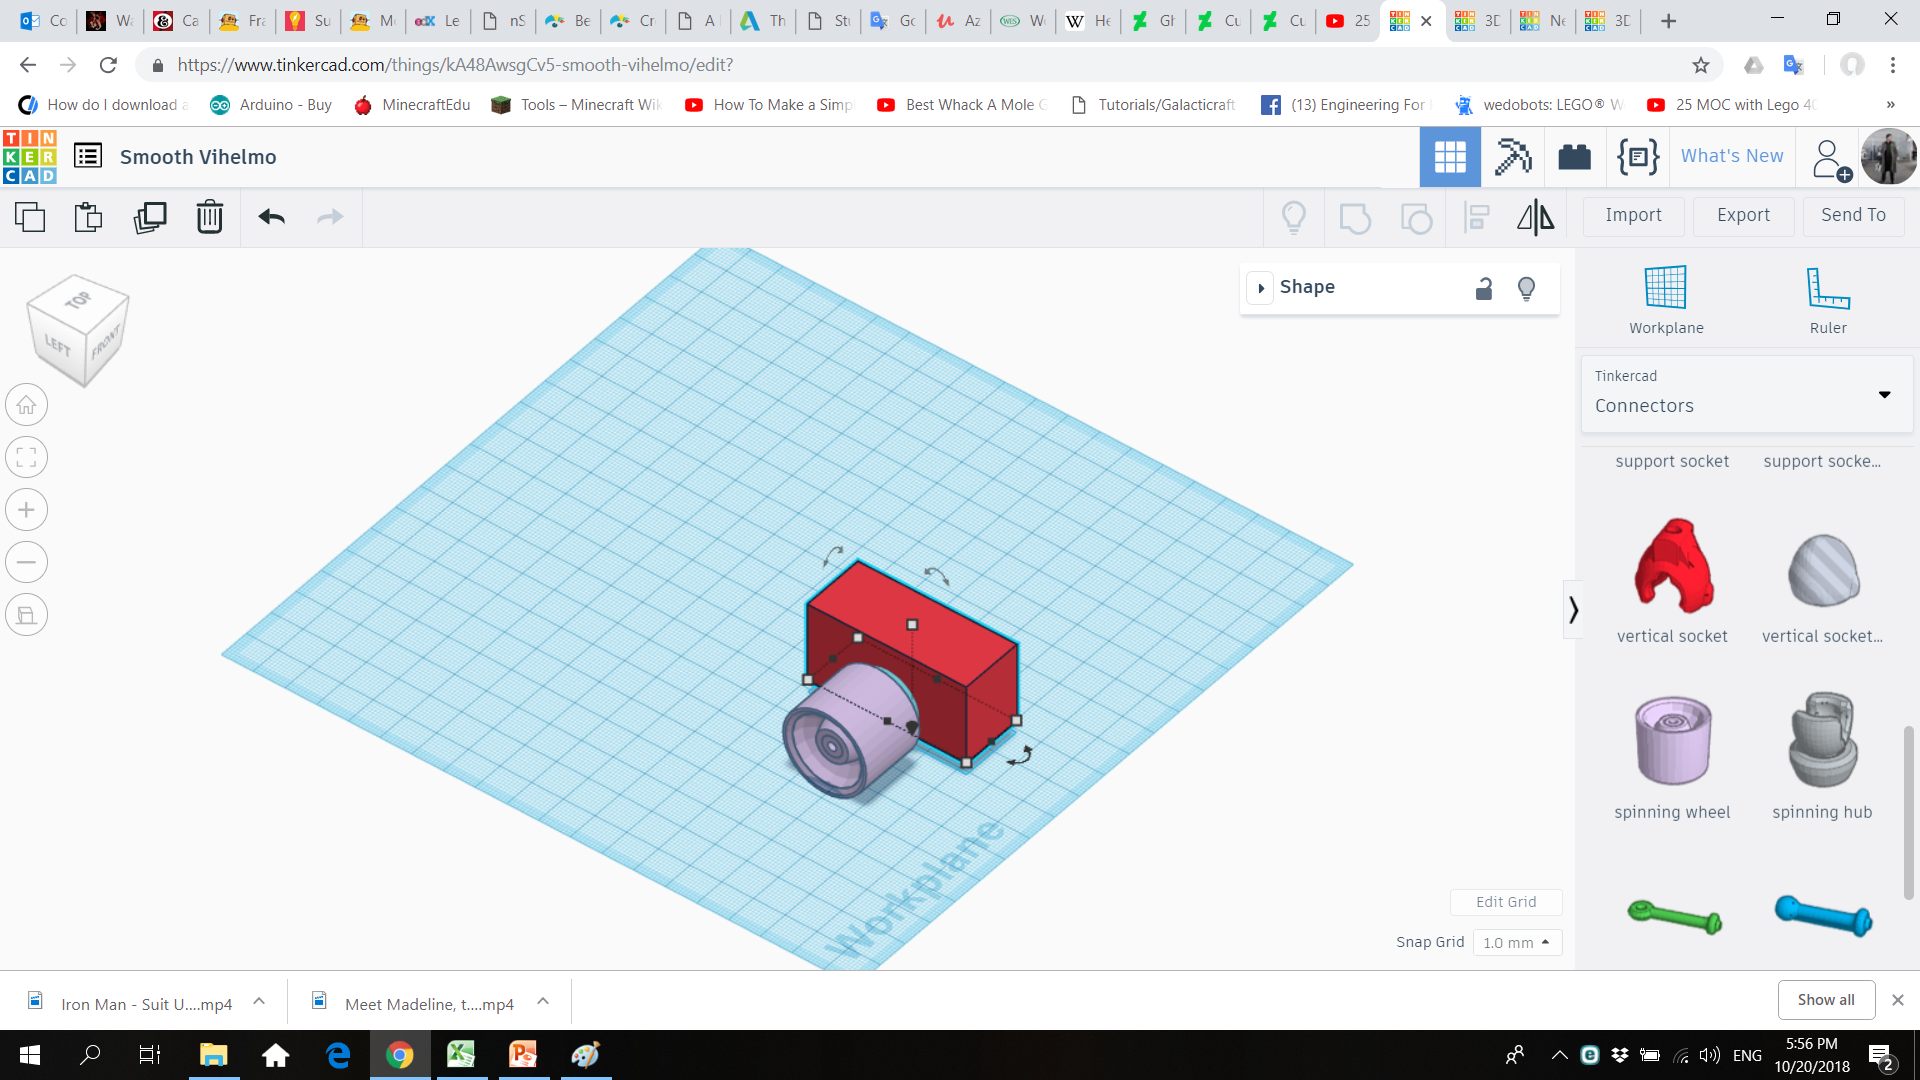Open the Snap Grid 1.0 mm dropdown
Viewport: 1920px width, 1080px height.
(x=1516, y=942)
